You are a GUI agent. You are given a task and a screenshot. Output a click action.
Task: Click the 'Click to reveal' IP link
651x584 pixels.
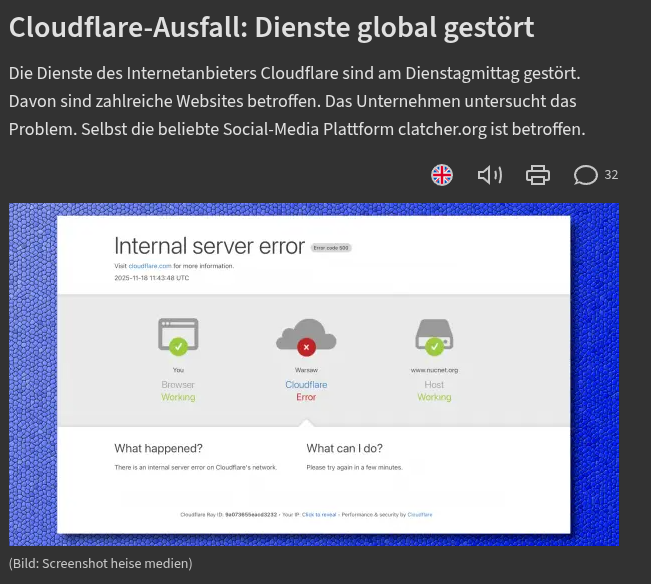click(319, 515)
